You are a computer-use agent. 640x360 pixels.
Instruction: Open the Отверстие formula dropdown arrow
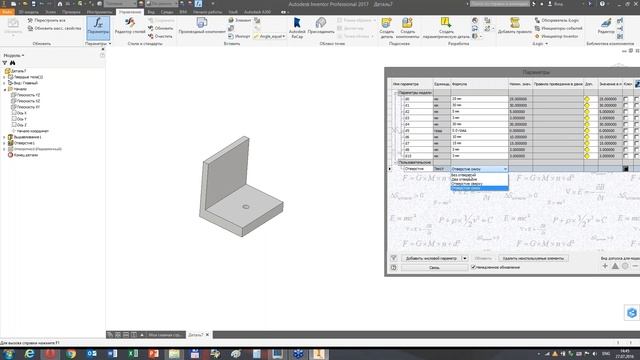tap(505, 169)
